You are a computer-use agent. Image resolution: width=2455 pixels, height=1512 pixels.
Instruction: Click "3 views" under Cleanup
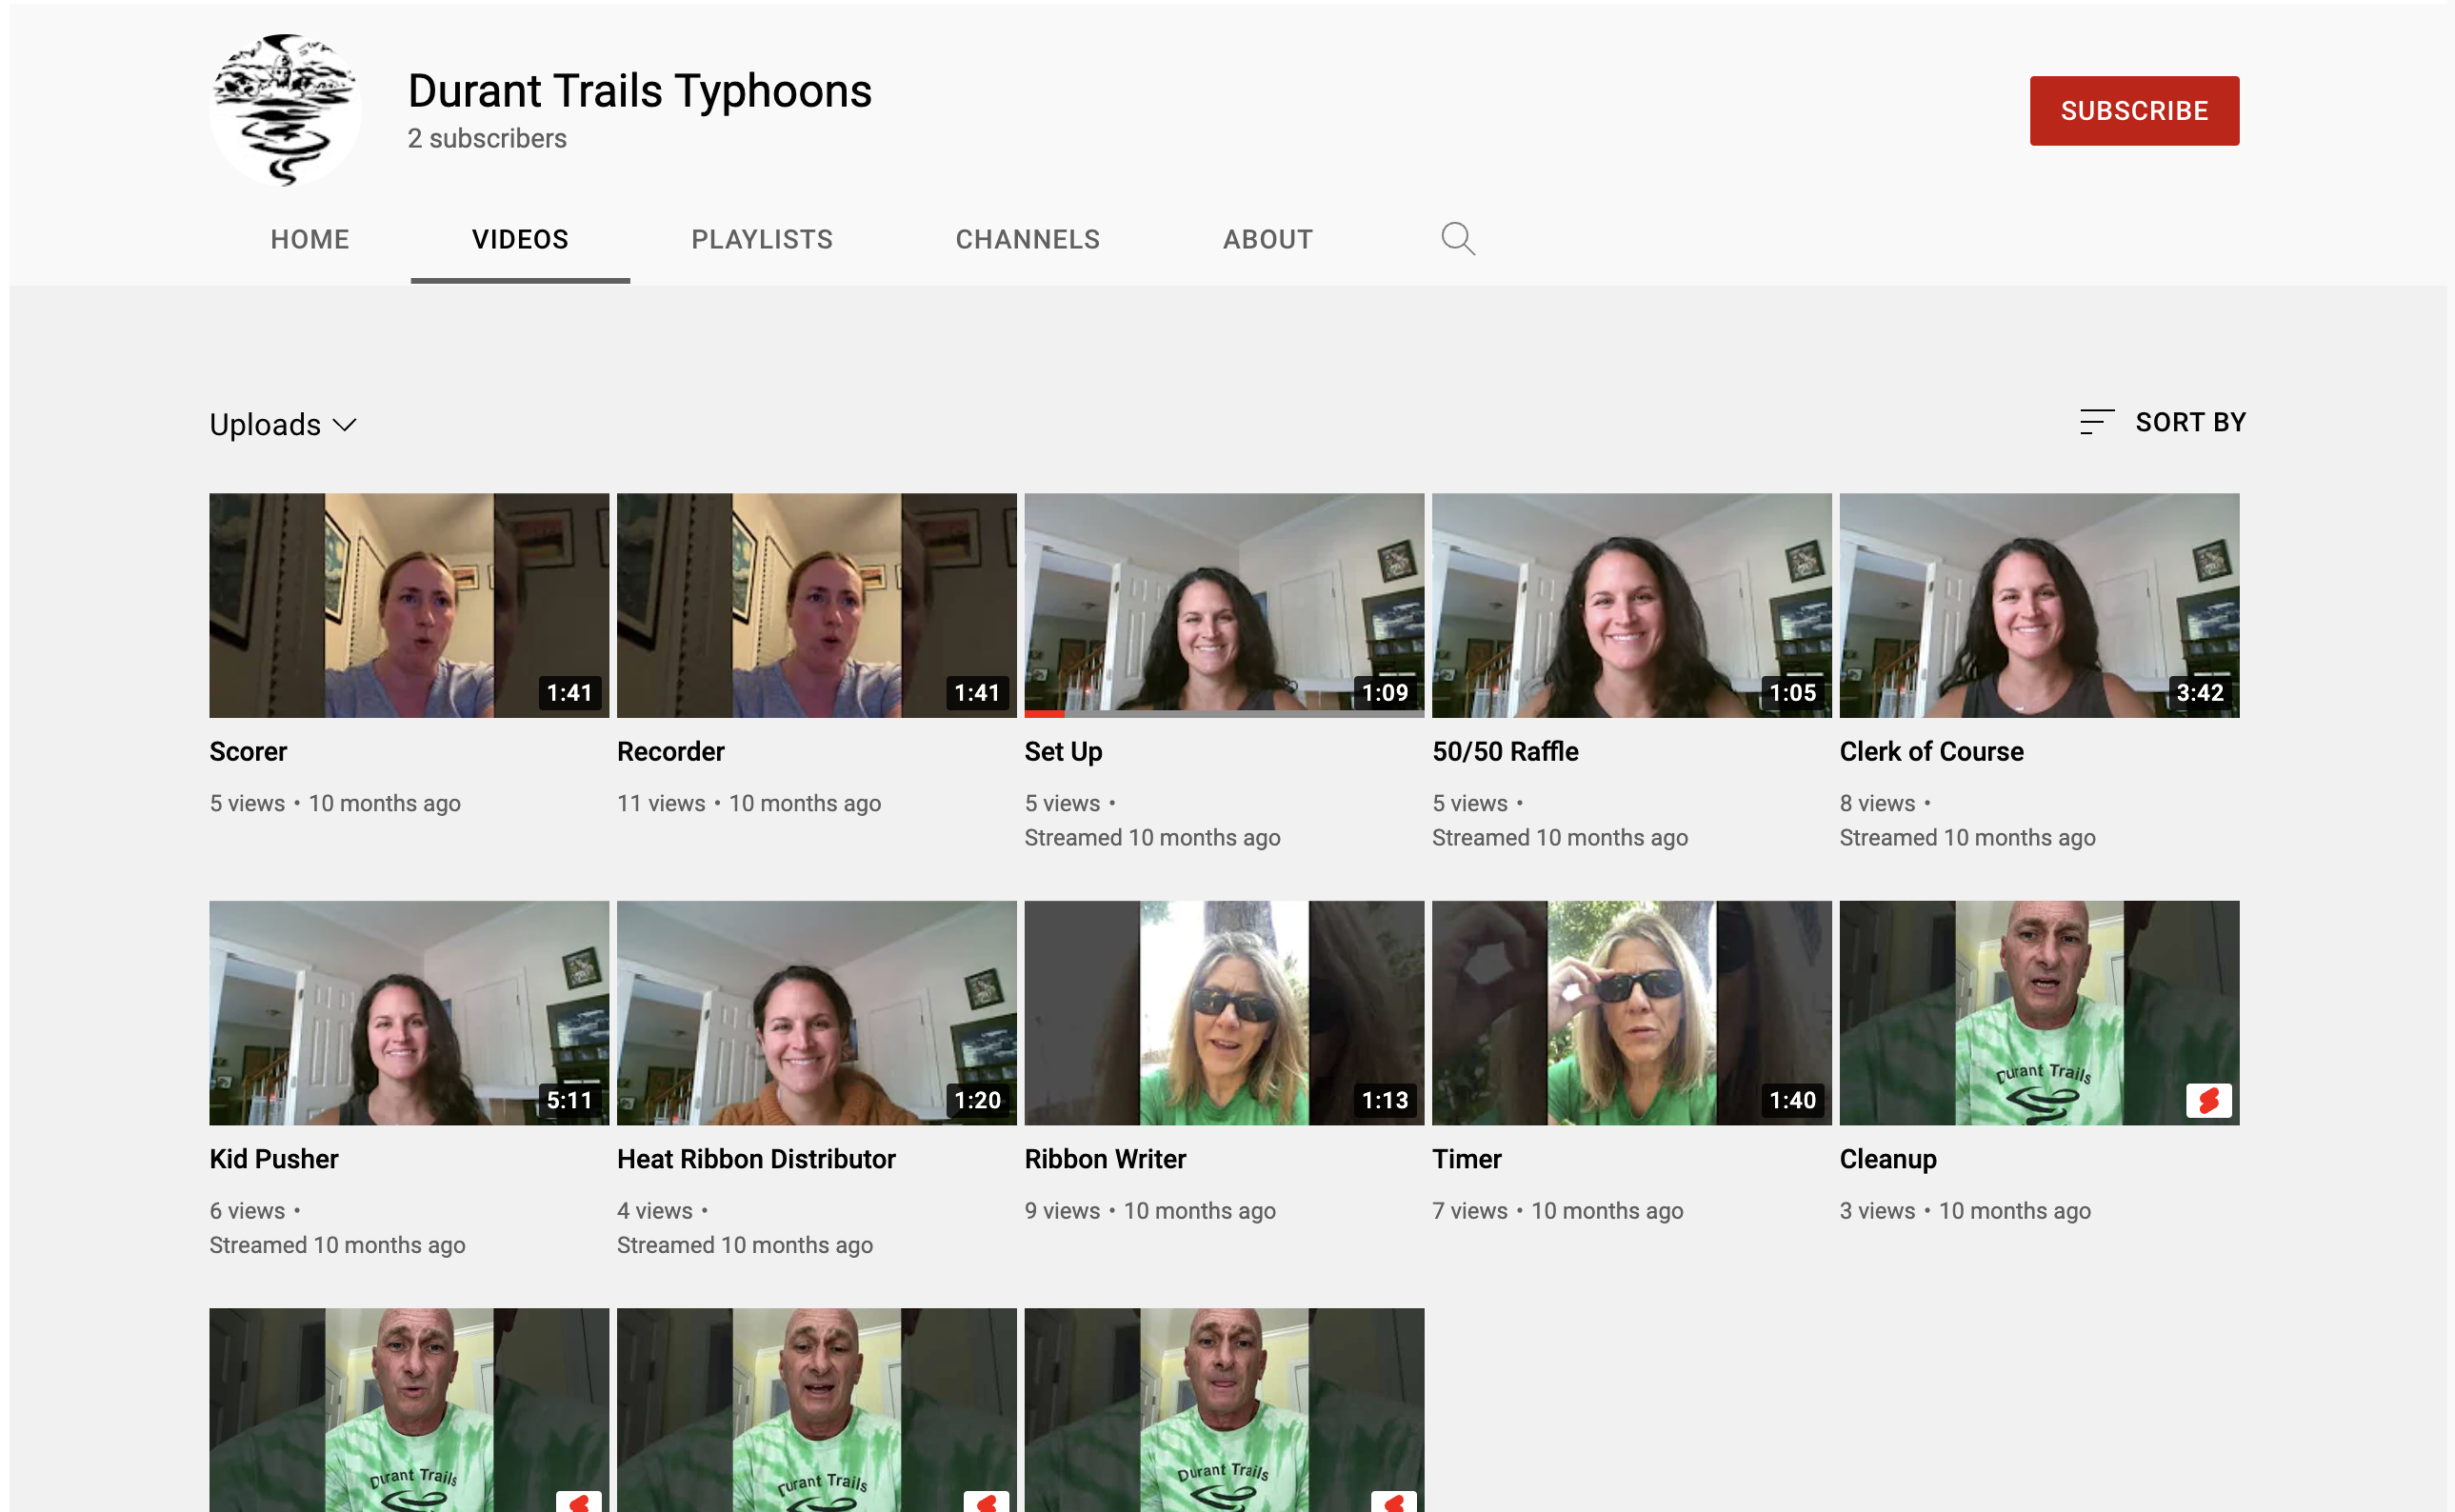pos(1877,1211)
